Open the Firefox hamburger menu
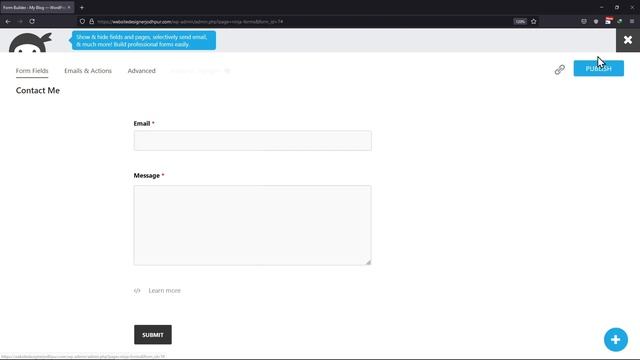This screenshot has width=640, height=360. pos(632,21)
